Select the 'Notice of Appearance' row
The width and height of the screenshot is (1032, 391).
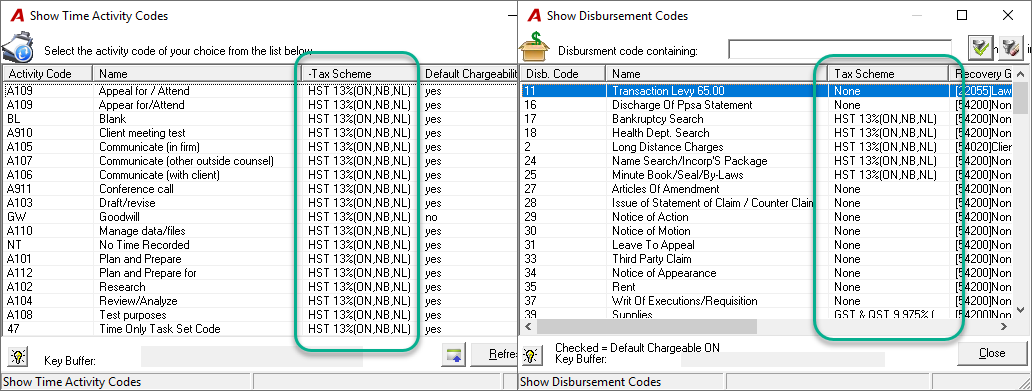point(767,273)
